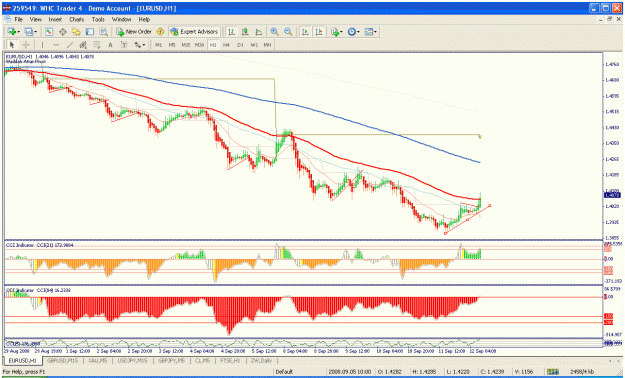Switch chart to M5 timeframe
This screenshot has height=378, width=625.
(172, 45)
